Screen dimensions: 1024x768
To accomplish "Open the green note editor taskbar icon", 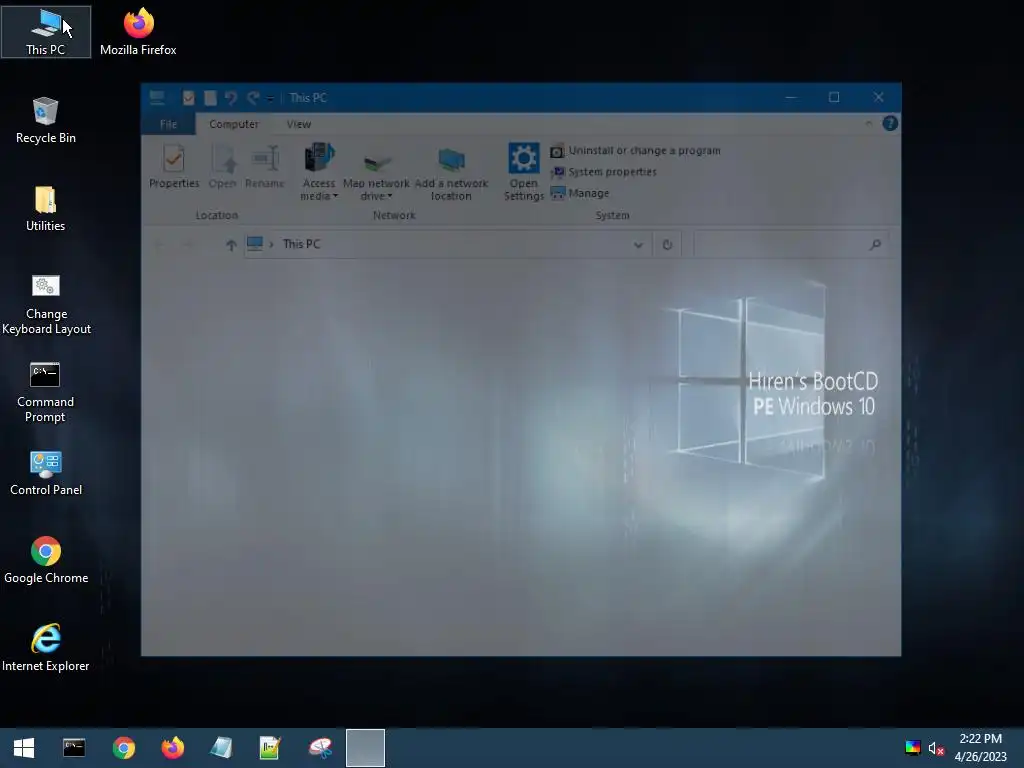I will click(x=270, y=748).
